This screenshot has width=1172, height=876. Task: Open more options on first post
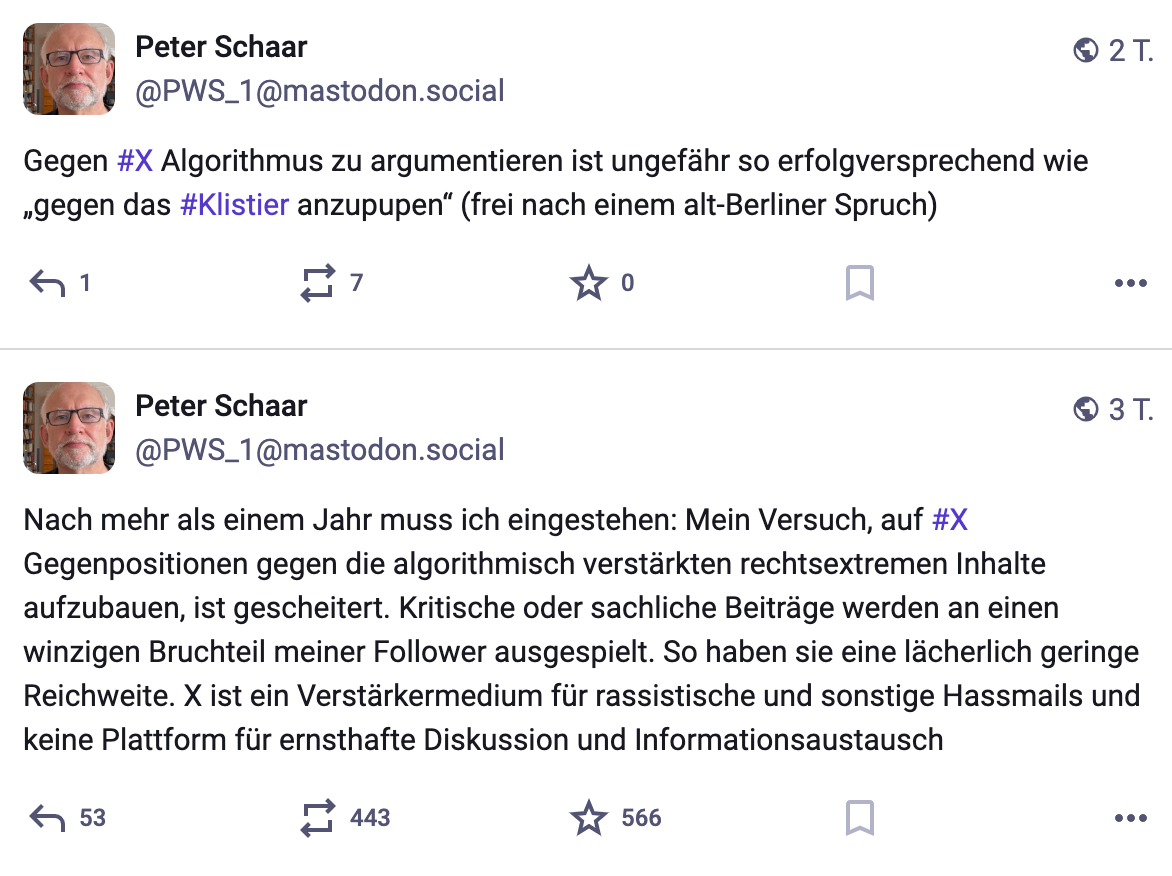tap(1130, 283)
